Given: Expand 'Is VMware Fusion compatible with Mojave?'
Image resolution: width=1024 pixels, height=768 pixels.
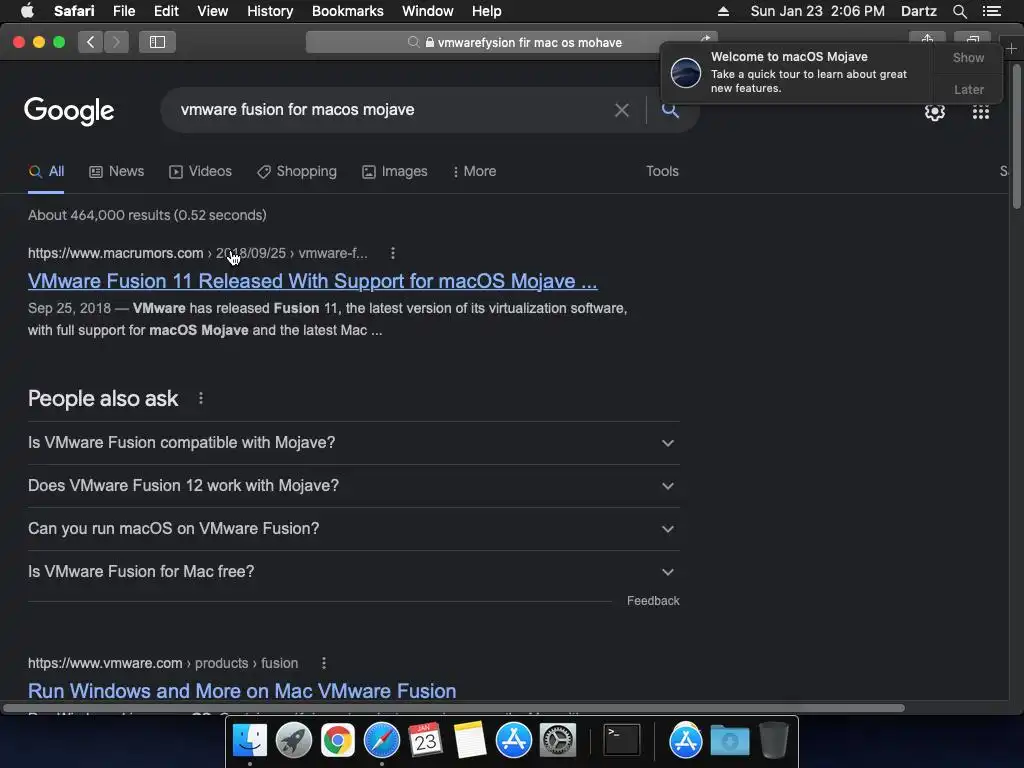Looking at the screenshot, I should coord(353,443).
